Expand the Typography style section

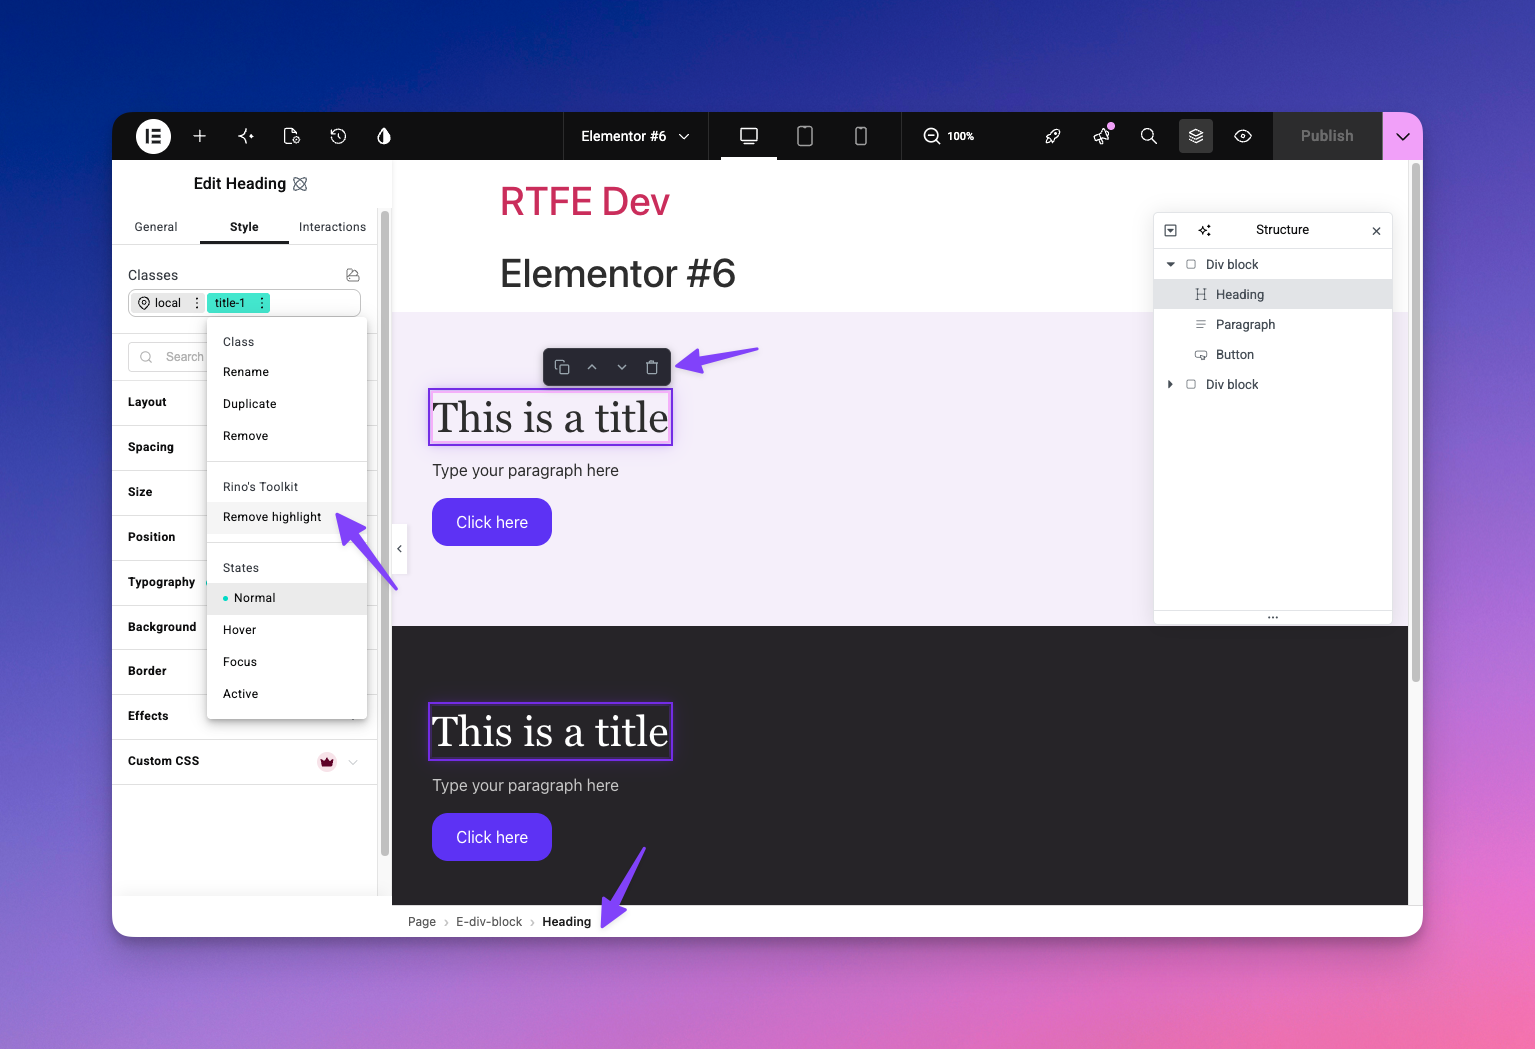pos(160,582)
